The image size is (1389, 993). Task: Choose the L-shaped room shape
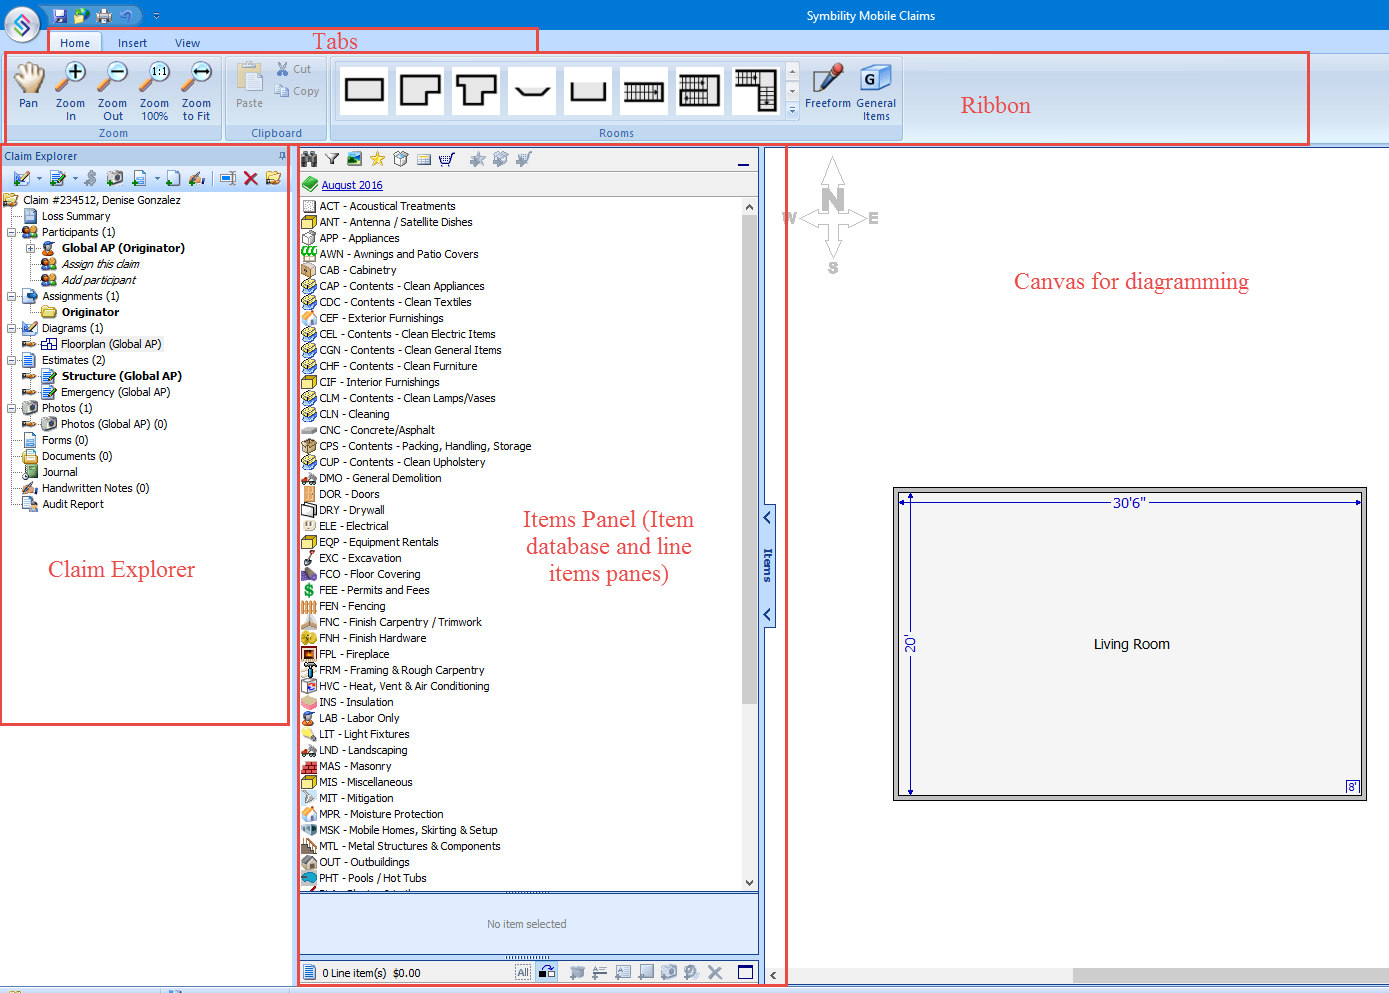click(420, 91)
